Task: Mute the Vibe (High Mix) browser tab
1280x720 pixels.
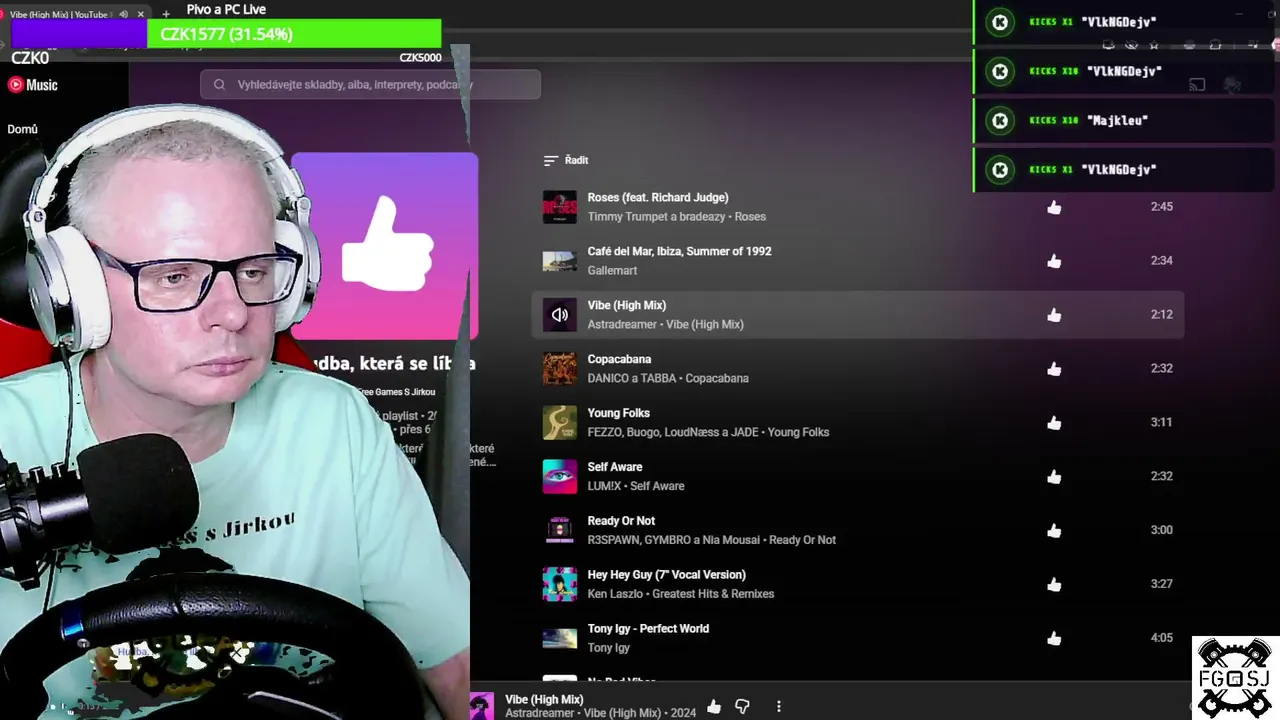Action: coord(123,14)
